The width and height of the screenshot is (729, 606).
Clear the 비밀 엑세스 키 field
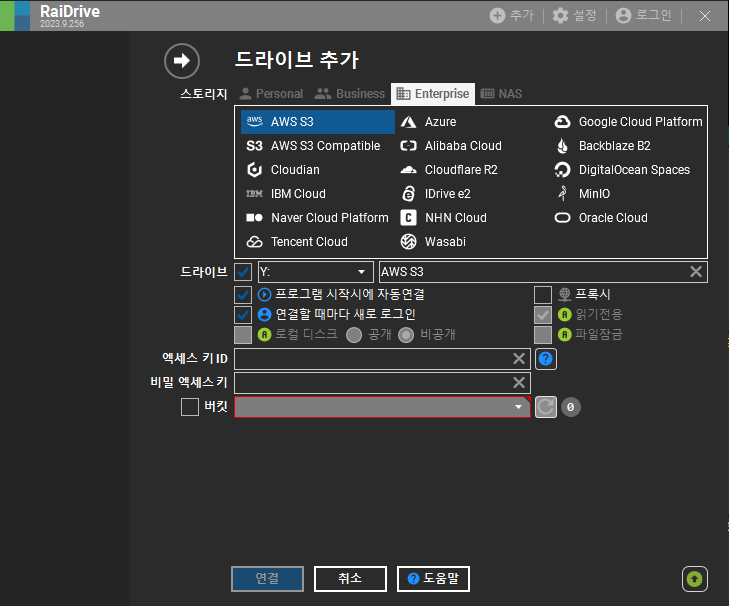coord(519,383)
